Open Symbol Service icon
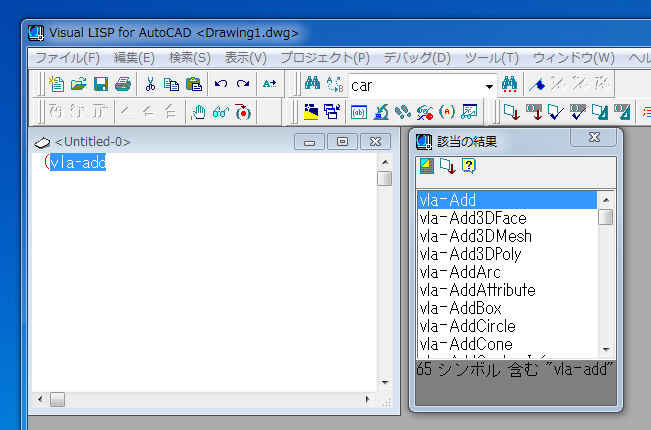The width and height of the screenshot is (651, 430). click(425, 112)
